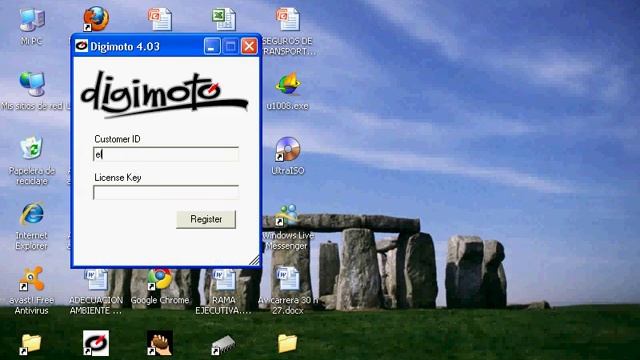Focus the Customer ID input field
640x360 pixels.
tap(166, 154)
